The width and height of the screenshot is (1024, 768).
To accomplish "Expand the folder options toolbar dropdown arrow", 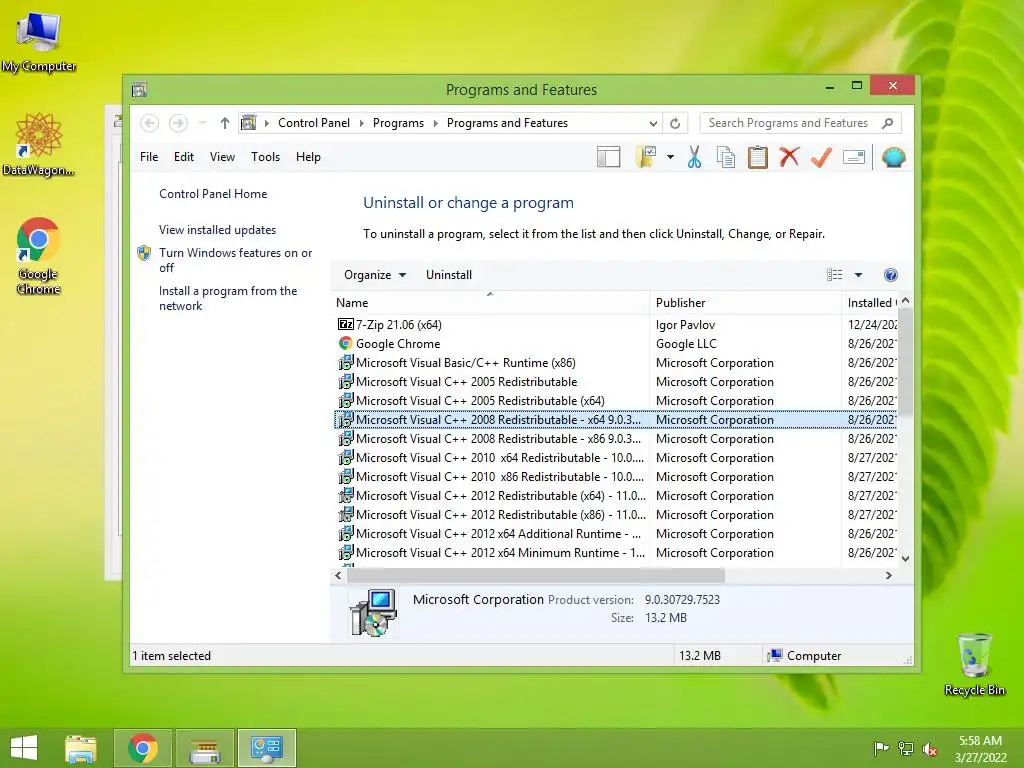I will point(670,157).
